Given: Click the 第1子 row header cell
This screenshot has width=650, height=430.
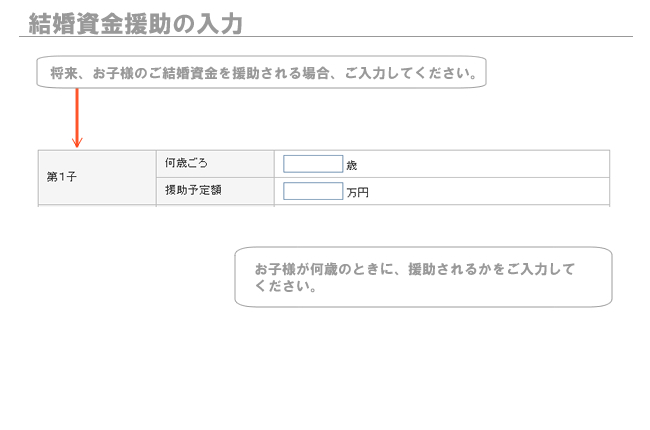Looking at the screenshot, I should tap(97, 177).
